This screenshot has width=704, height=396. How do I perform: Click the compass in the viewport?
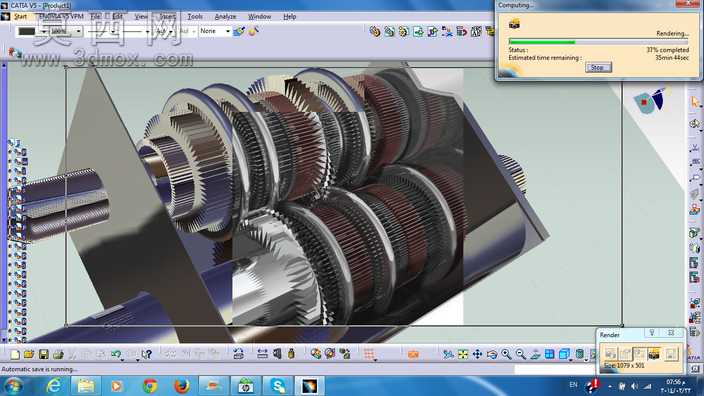(x=649, y=101)
